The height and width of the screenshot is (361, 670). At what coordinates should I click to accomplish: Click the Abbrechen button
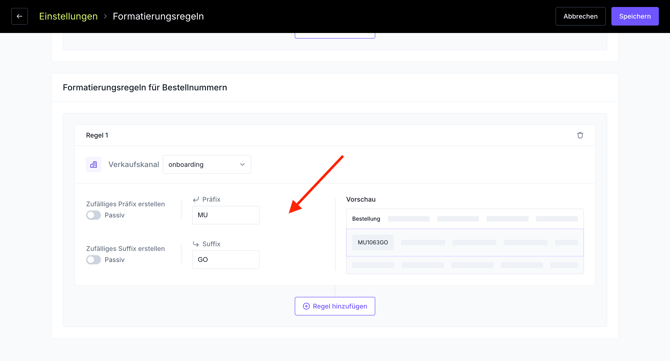[x=580, y=16]
